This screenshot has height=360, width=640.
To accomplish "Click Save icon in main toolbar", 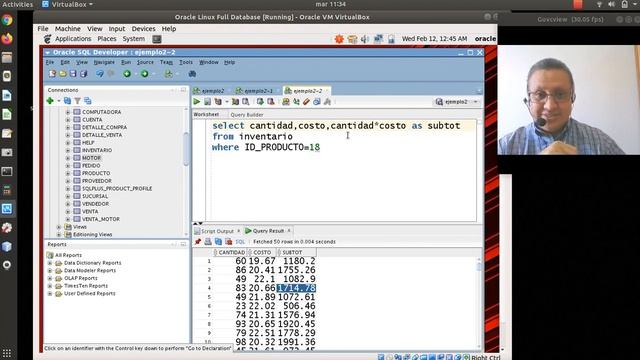I will (x=73, y=73).
